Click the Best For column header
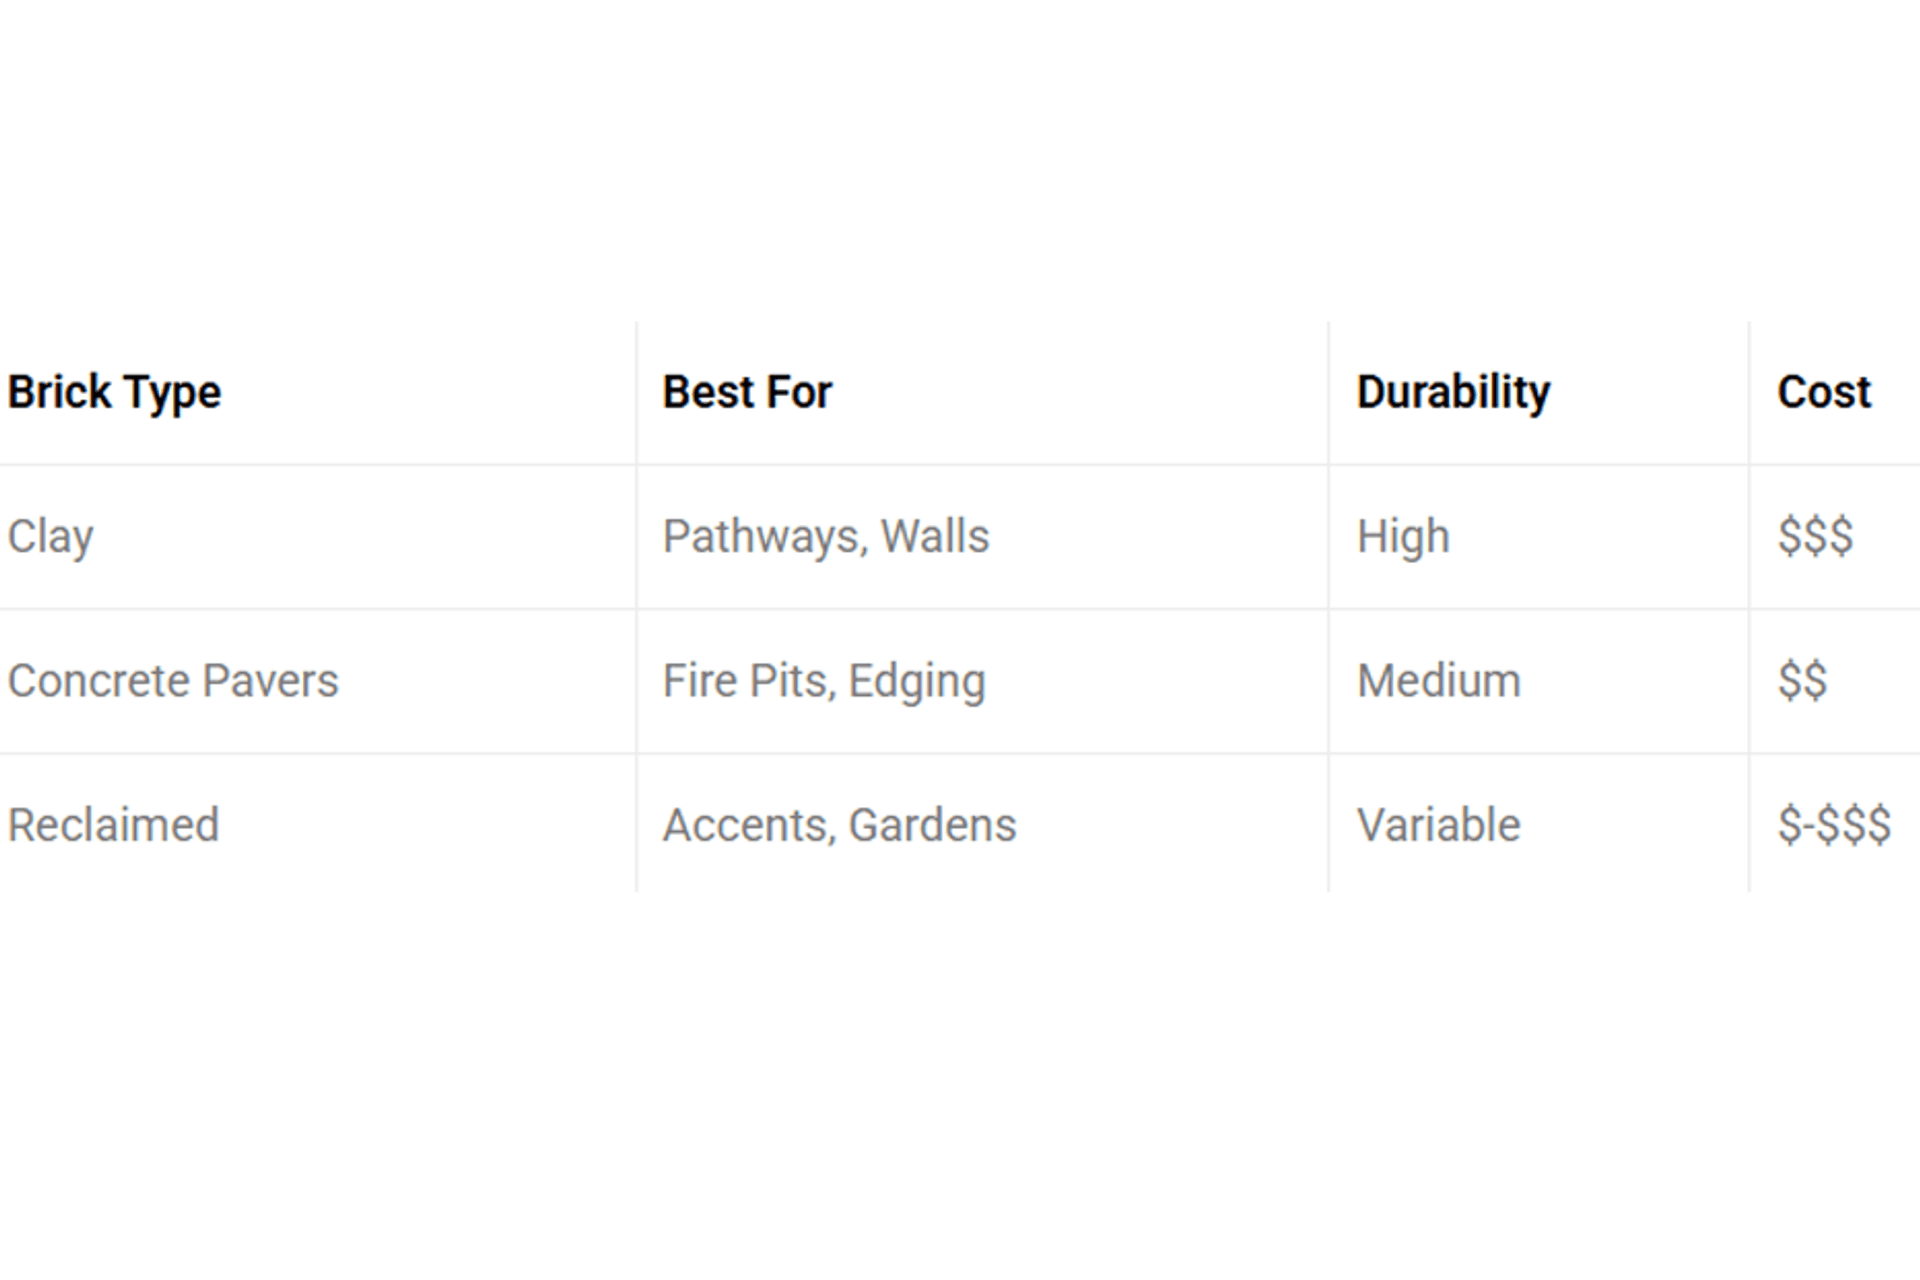 (x=747, y=392)
